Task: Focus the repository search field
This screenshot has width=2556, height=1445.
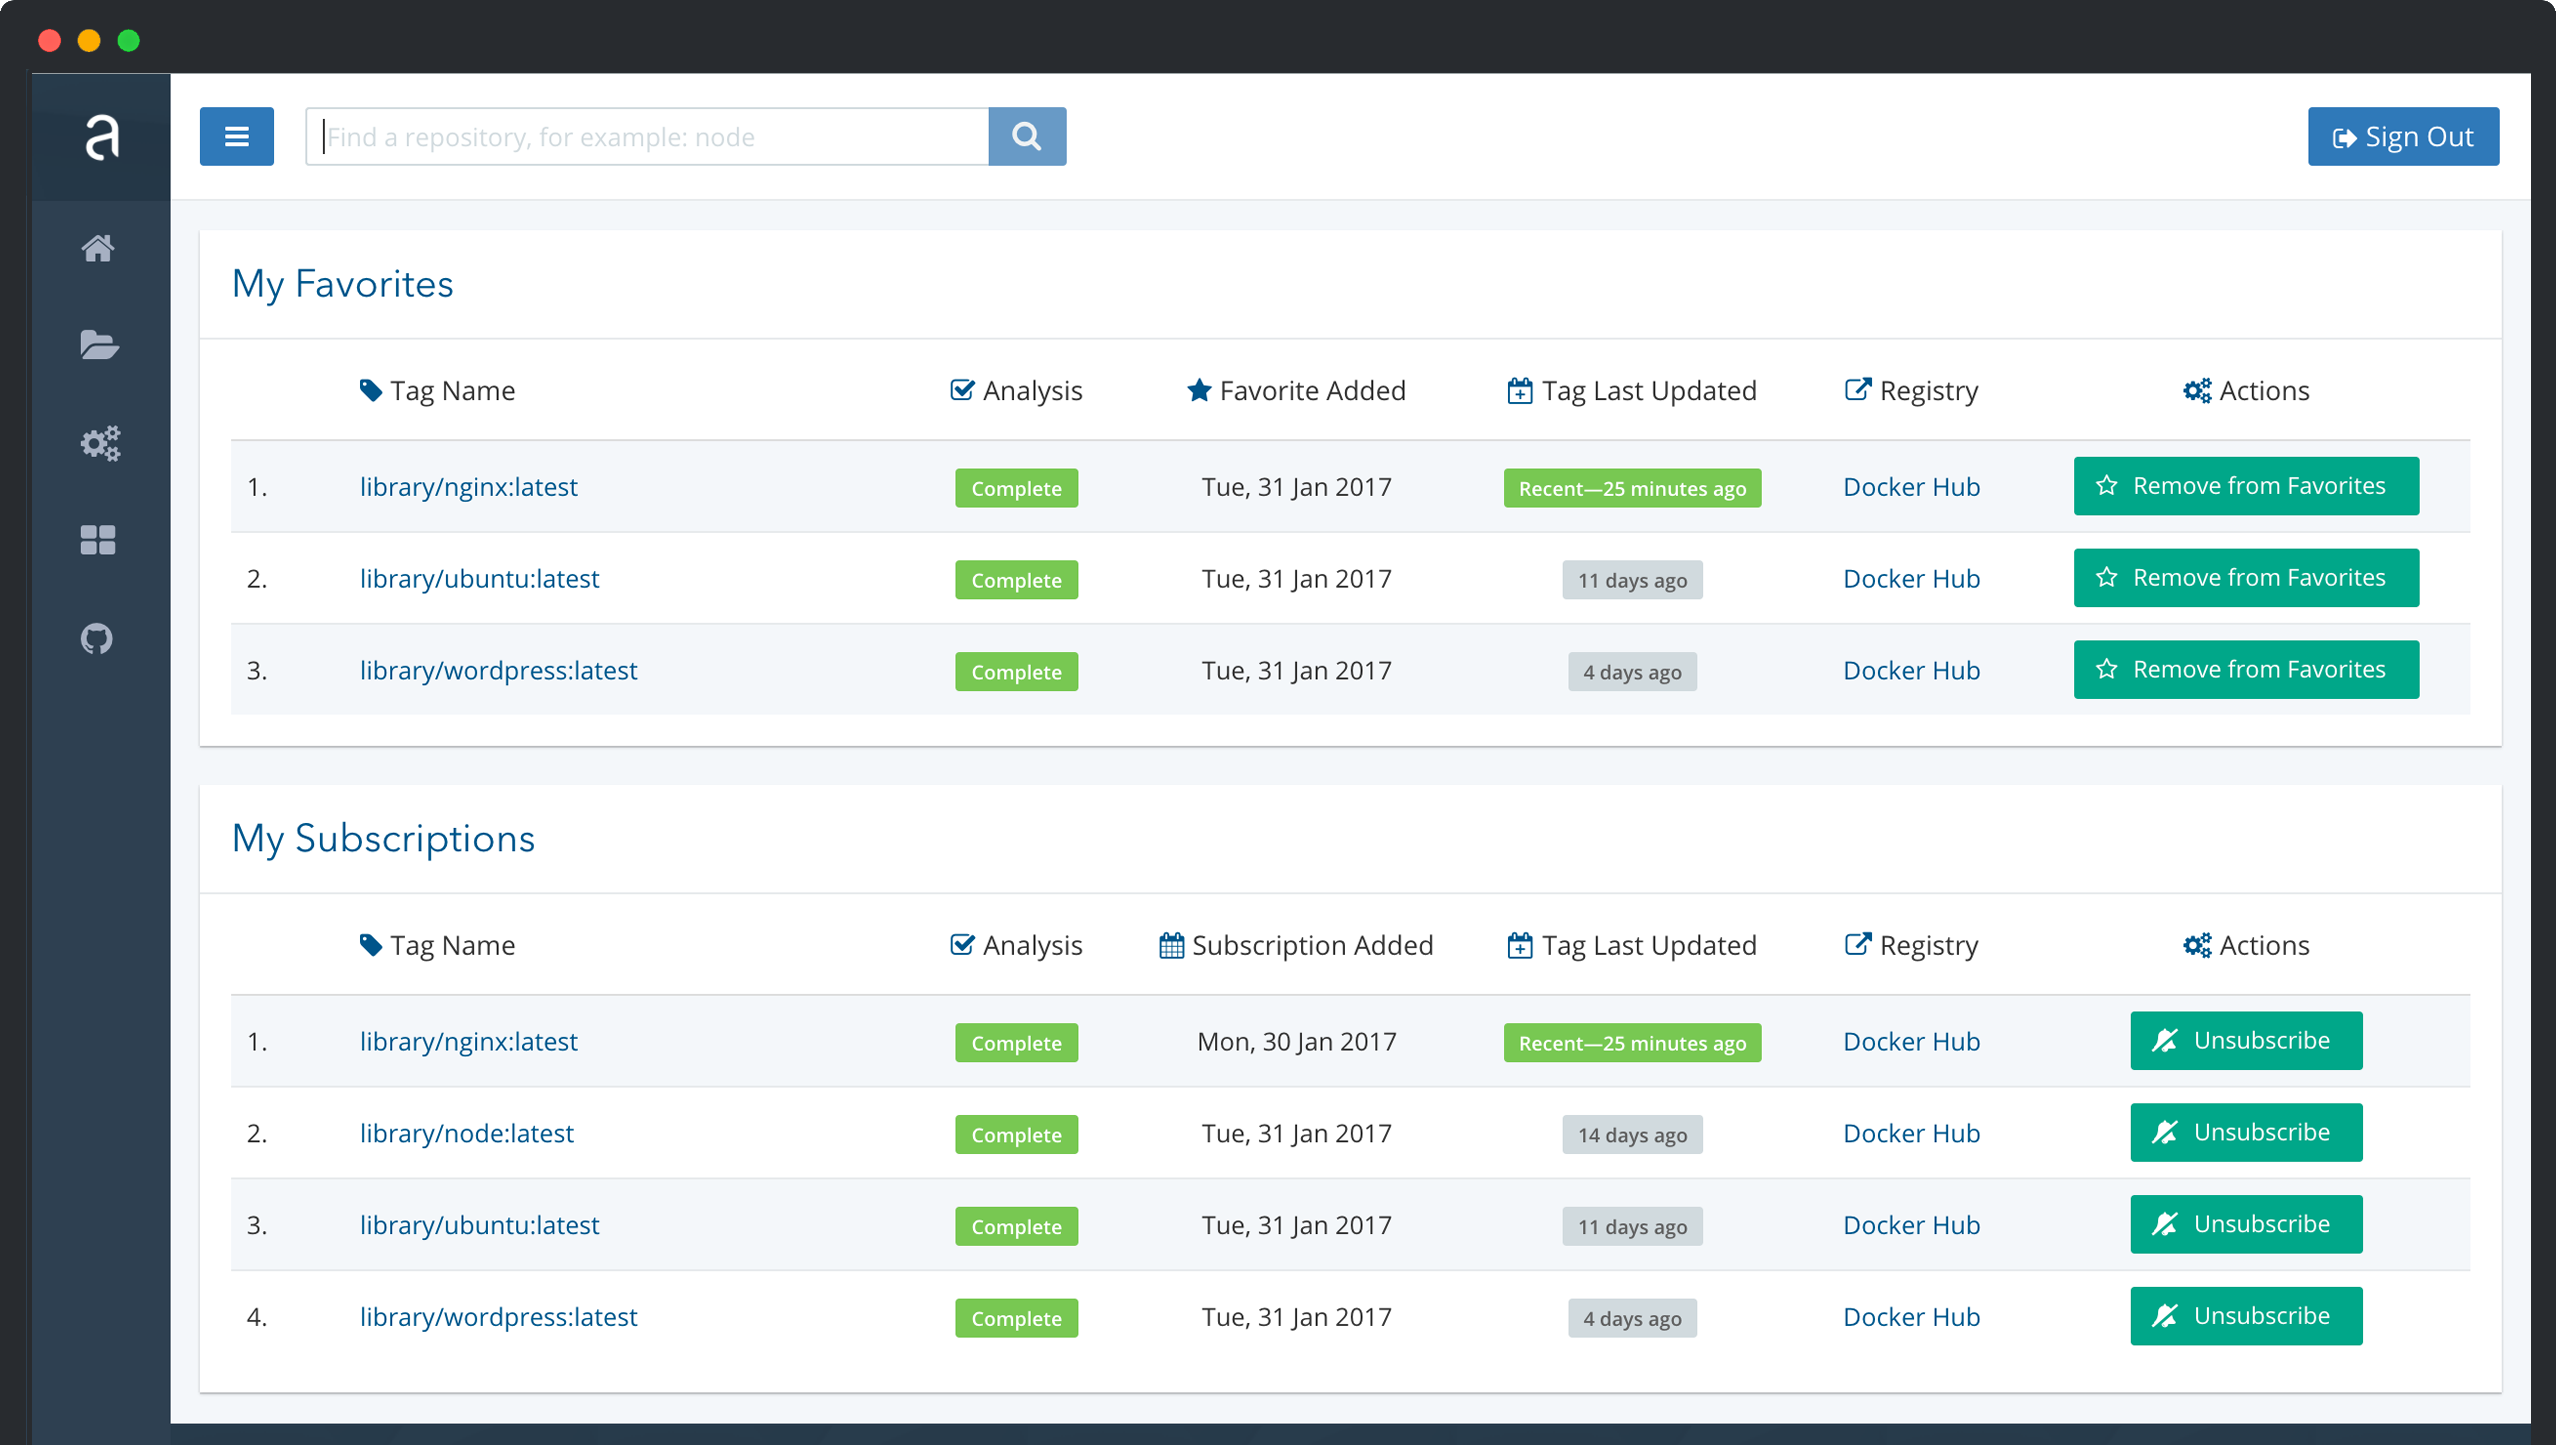Action: [647, 136]
